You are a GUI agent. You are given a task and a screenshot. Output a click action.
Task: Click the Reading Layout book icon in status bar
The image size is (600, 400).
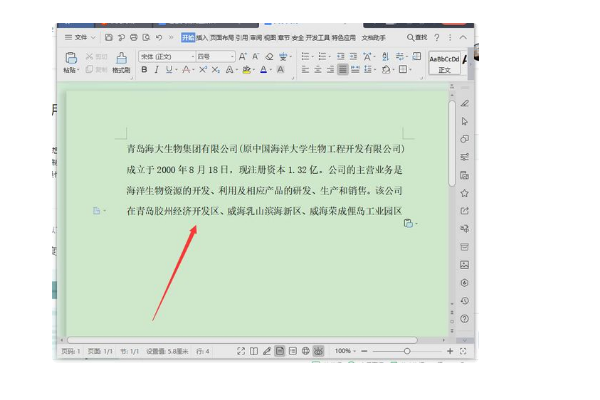254,351
